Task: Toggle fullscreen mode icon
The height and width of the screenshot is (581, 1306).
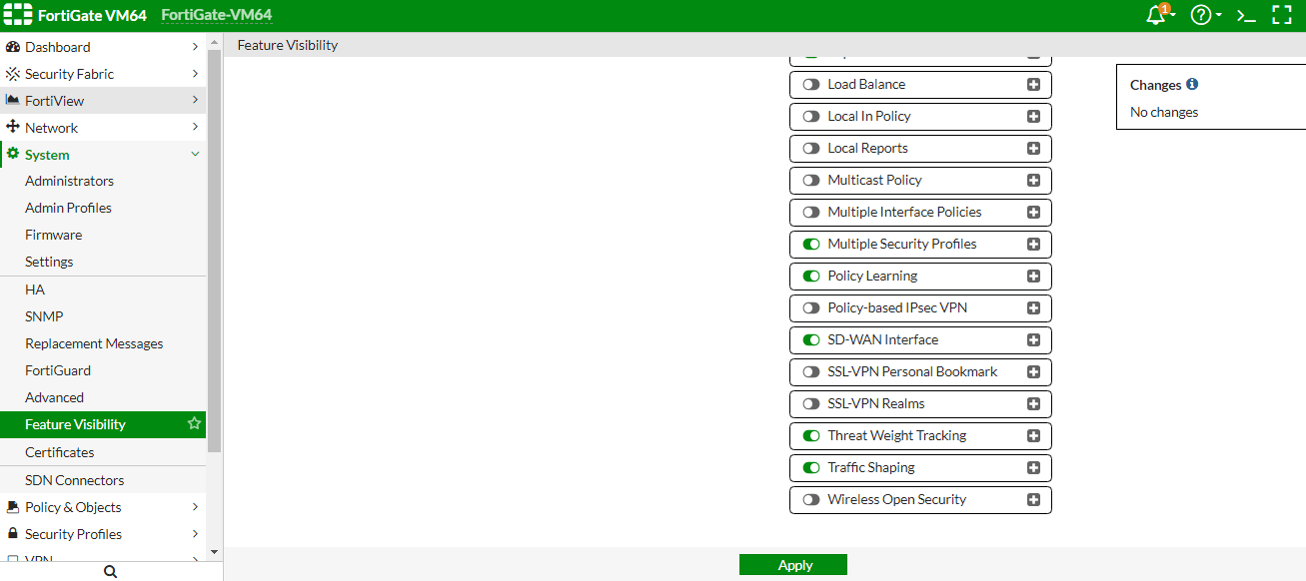Action: [1282, 15]
